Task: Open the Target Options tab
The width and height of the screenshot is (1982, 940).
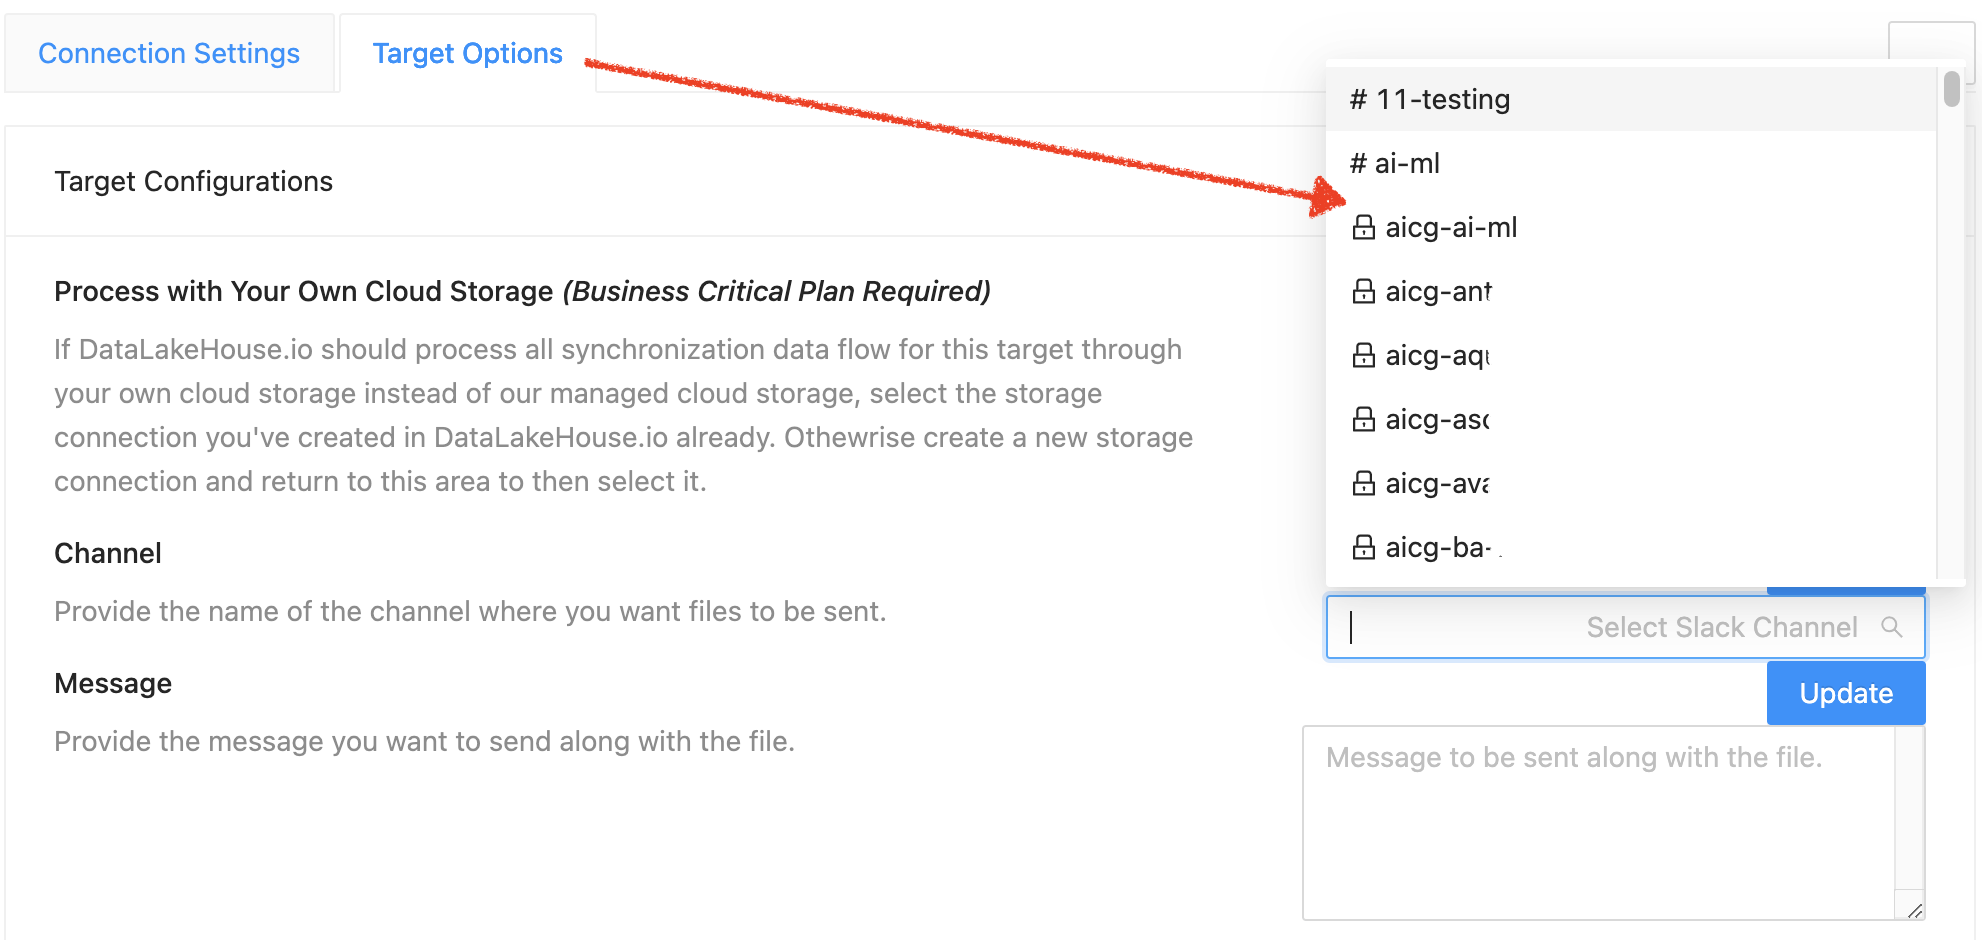Action: [467, 54]
